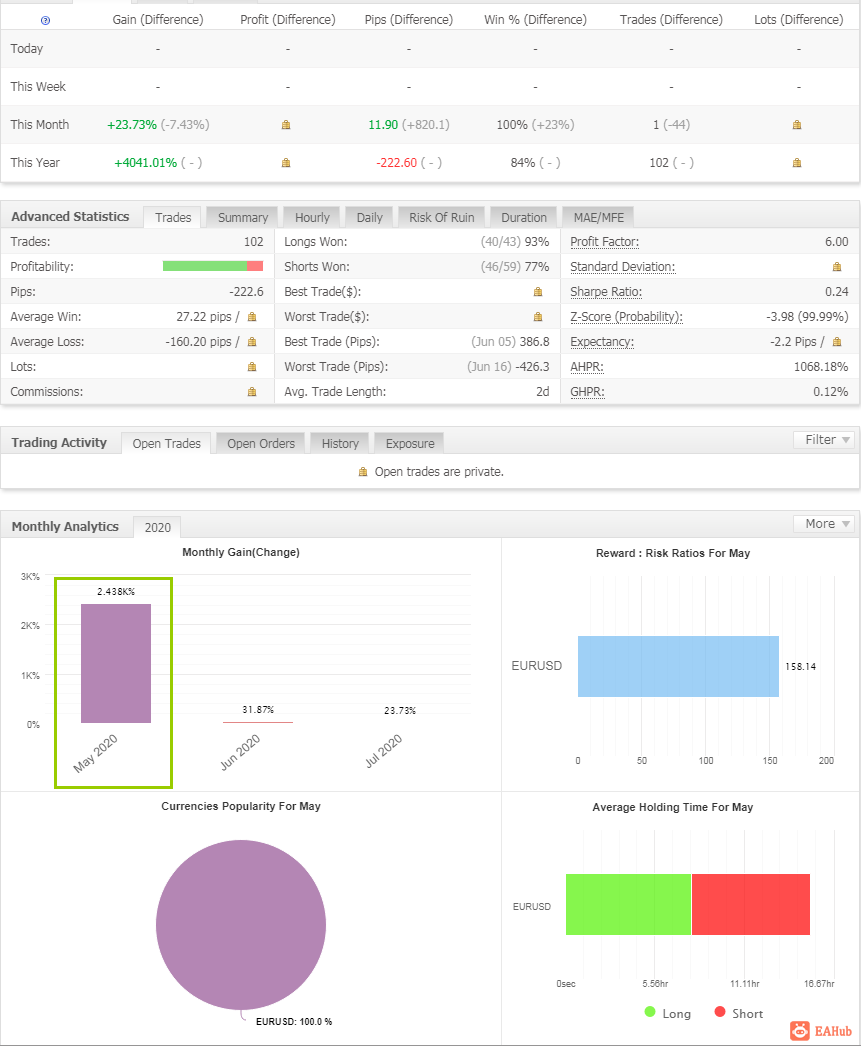Click the EURUSD: 100.0 % pie label

(x=294, y=1021)
